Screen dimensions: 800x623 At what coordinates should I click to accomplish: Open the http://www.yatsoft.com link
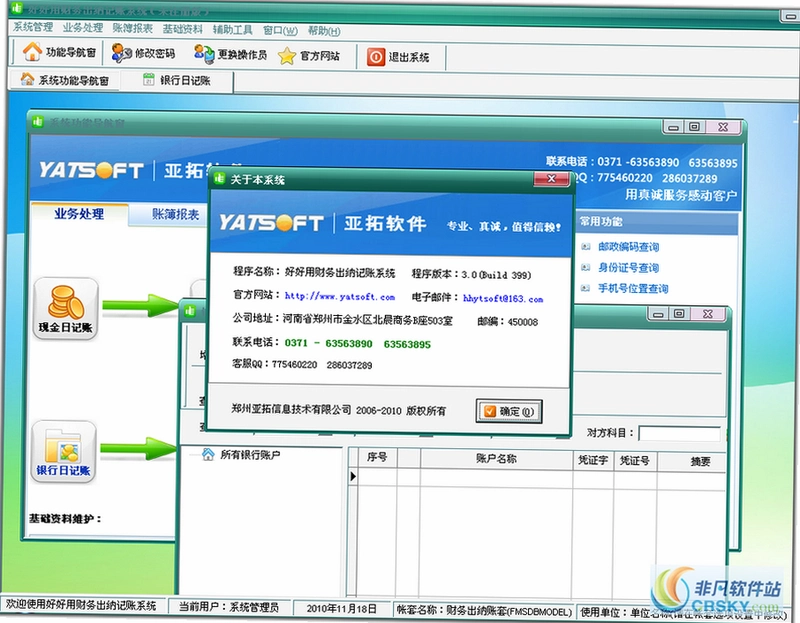tap(339, 296)
